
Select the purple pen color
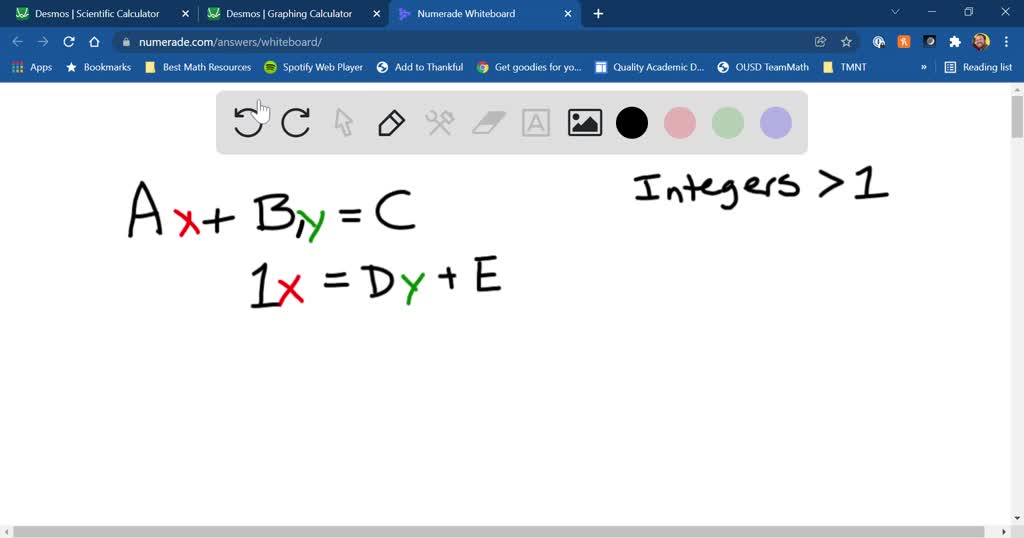pos(776,123)
